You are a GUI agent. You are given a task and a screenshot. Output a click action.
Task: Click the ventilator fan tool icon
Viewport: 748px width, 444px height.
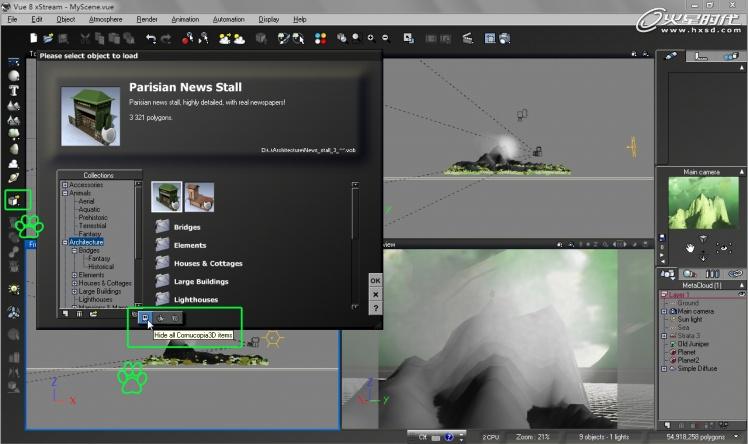(x=14, y=313)
